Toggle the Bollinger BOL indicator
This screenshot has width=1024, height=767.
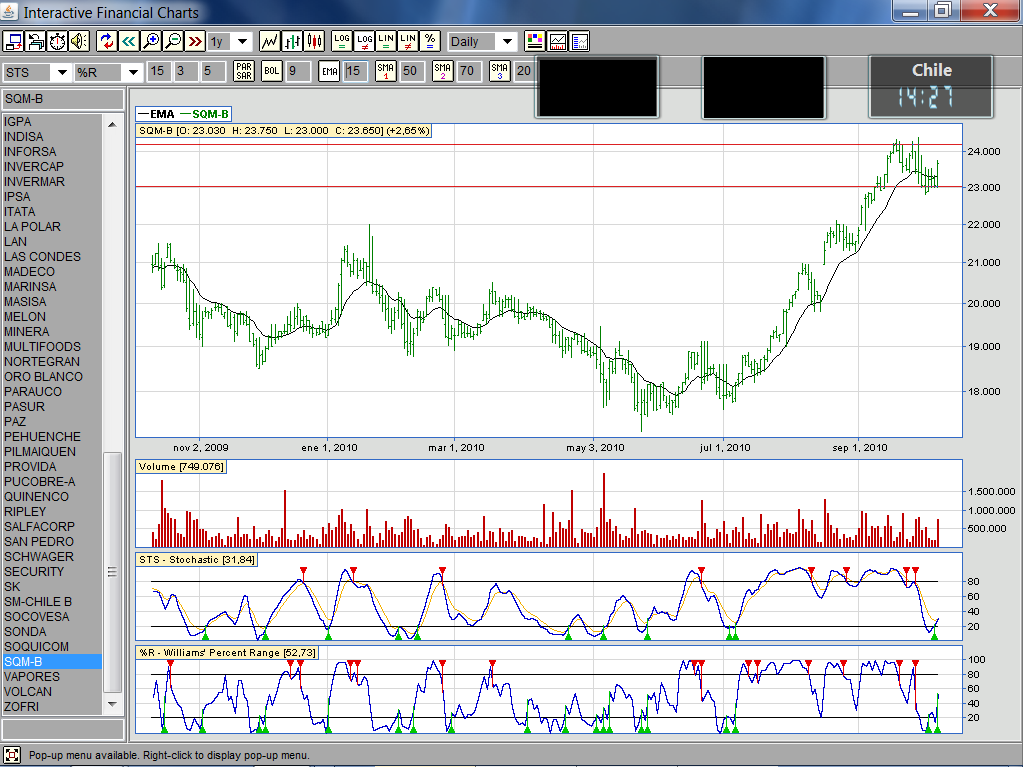(x=271, y=71)
